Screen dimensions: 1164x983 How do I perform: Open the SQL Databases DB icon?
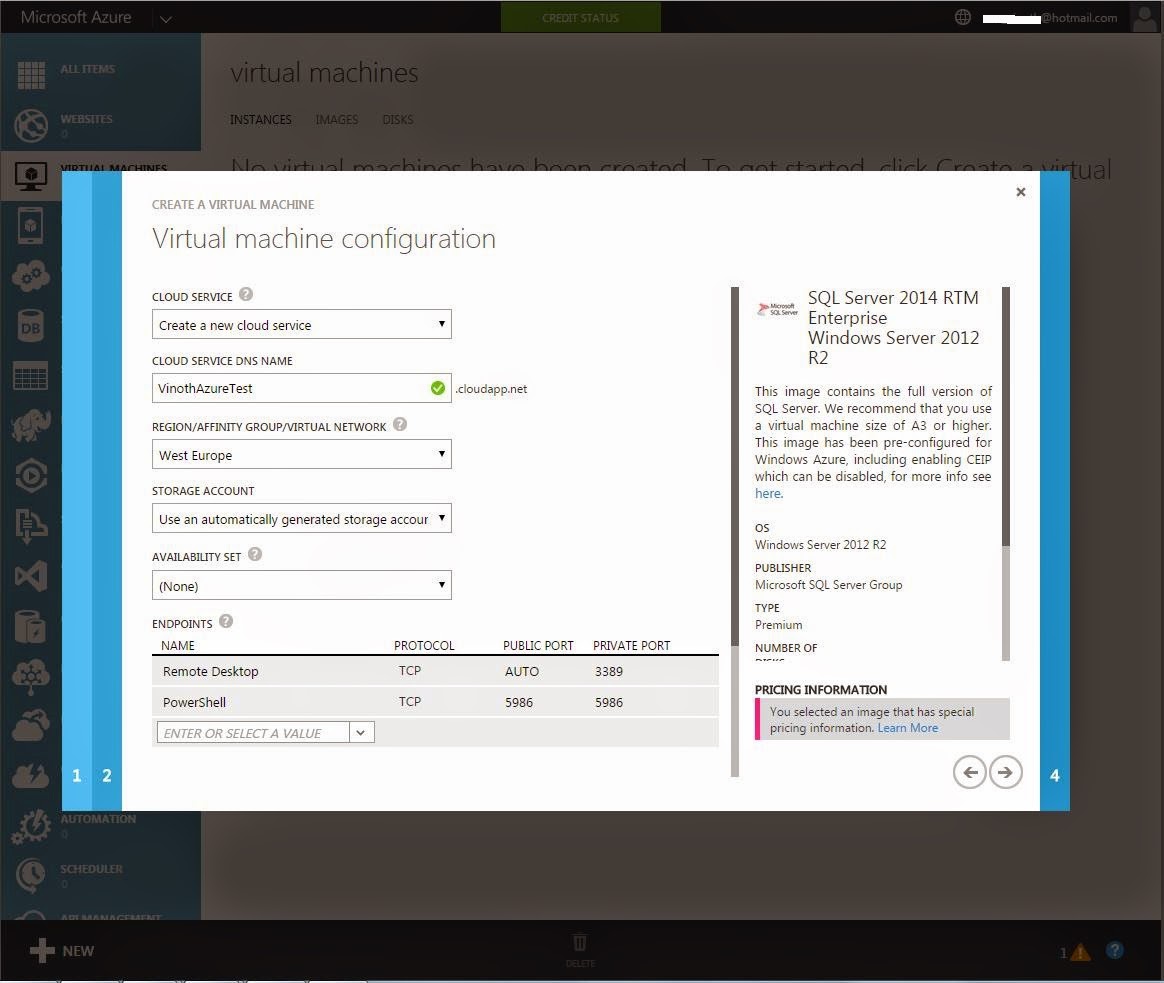coord(30,327)
